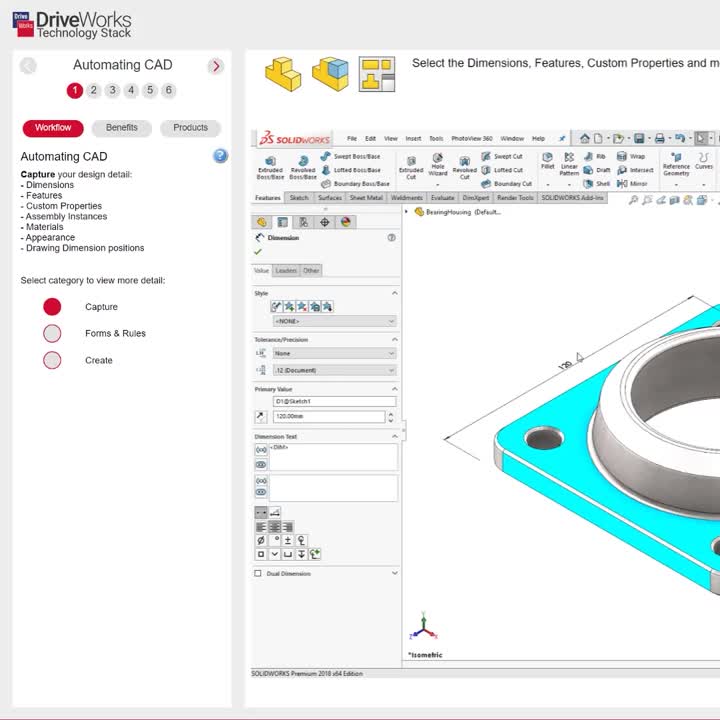This screenshot has height=720, width=720.
Task: Click the Wrap feature
Action: point(631,157)
